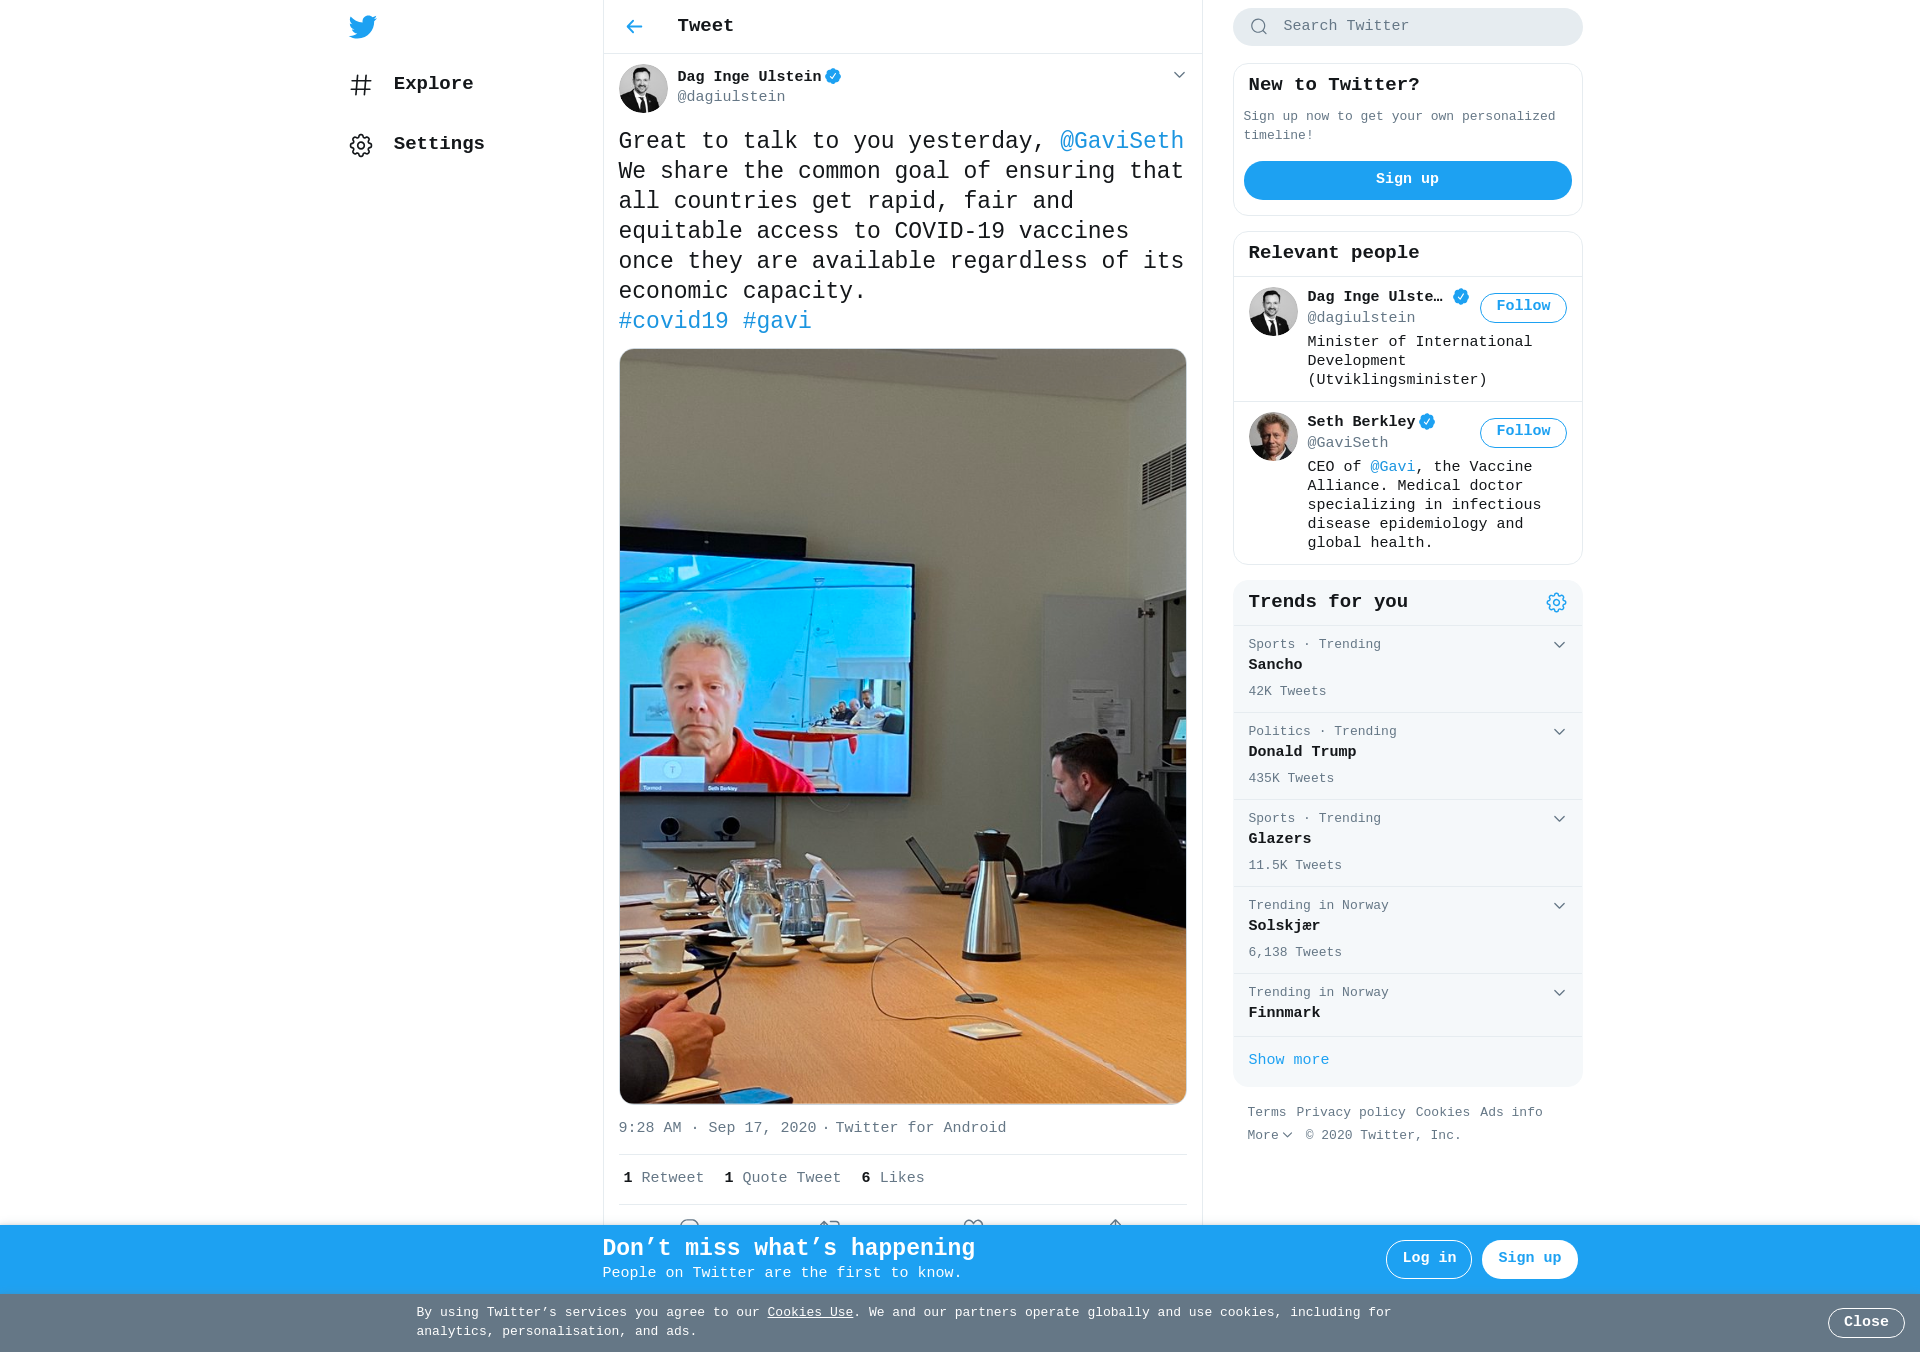Open the #covid19 hashtag
Screen dimensions: 1920x1352
pos(673,321)
